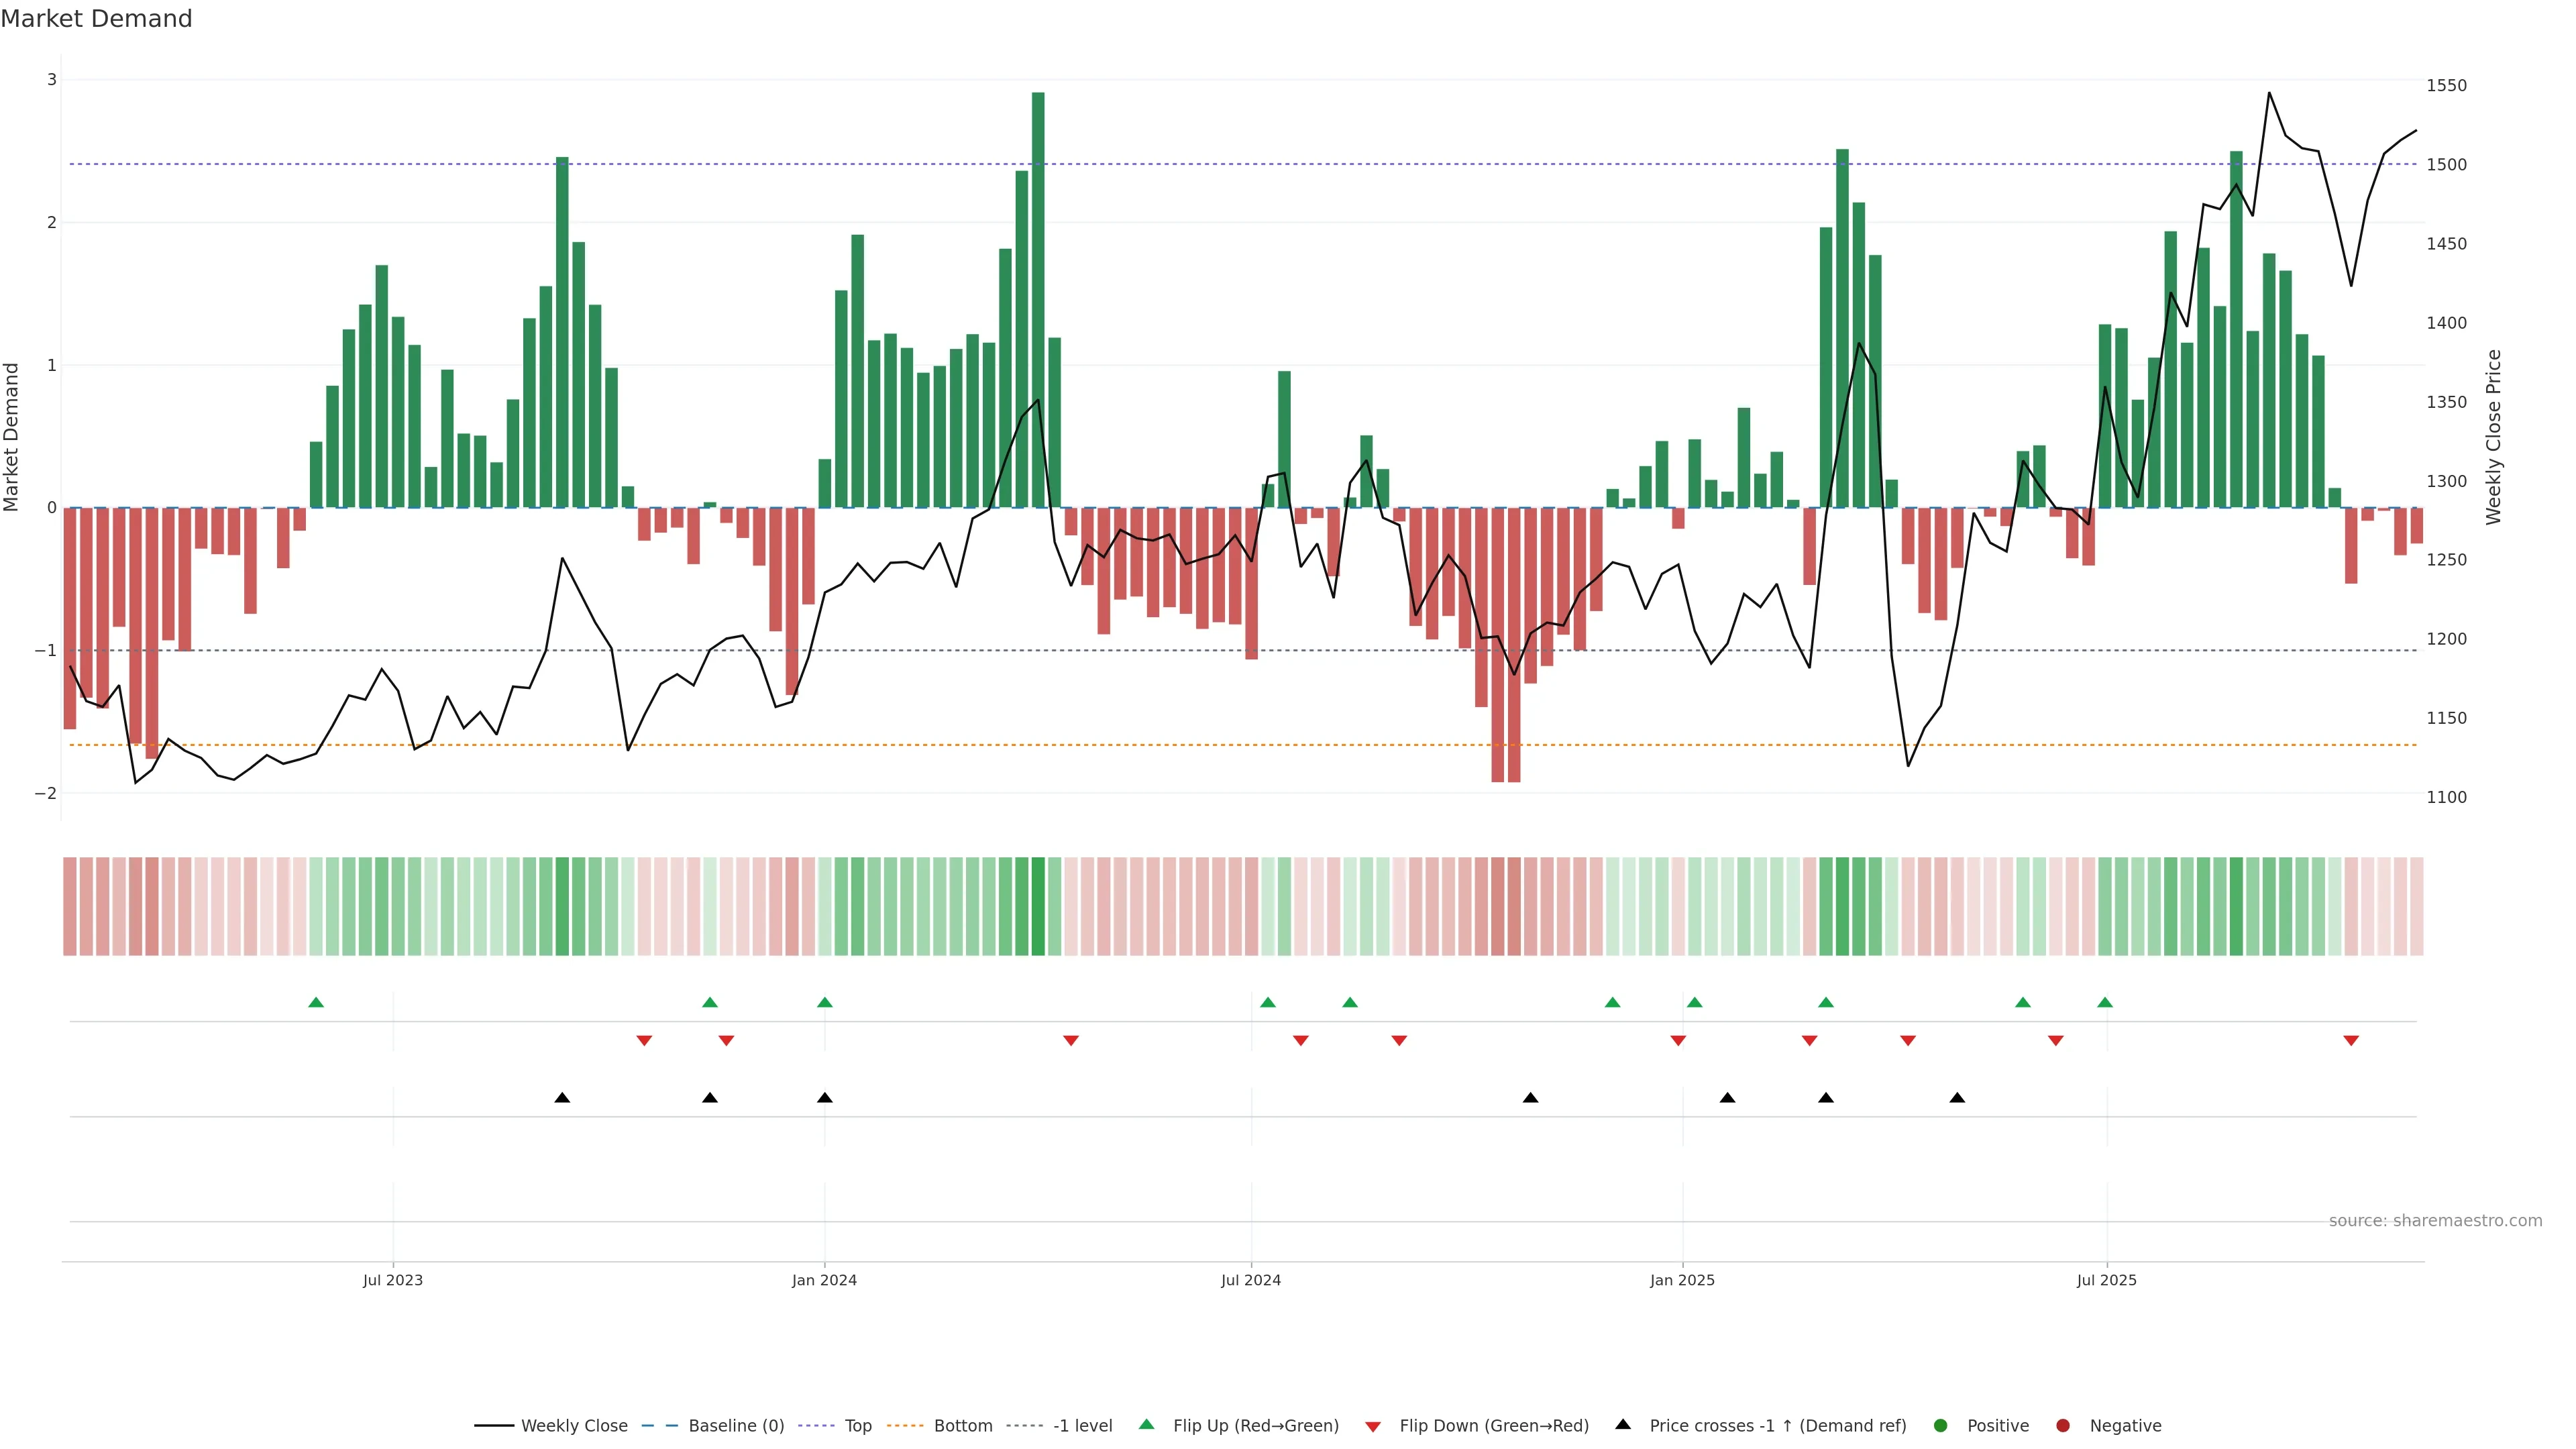The width and height of the screenshot is (2576, 1449).
Task: Click the -1 level legend item
Action: point(1082,1425)
